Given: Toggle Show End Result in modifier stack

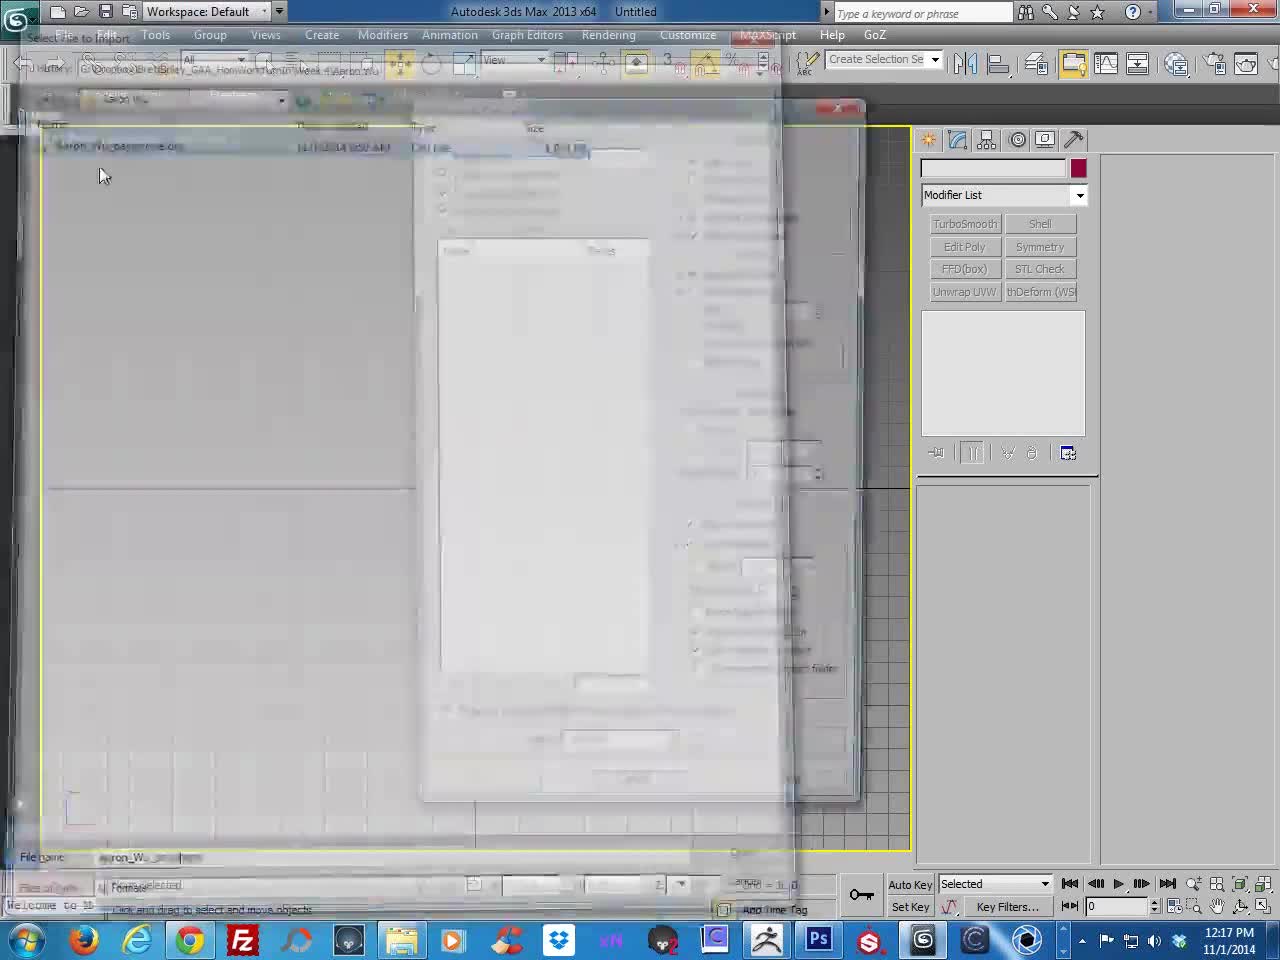Looking at the screenshot, I should tap(972, 454).
